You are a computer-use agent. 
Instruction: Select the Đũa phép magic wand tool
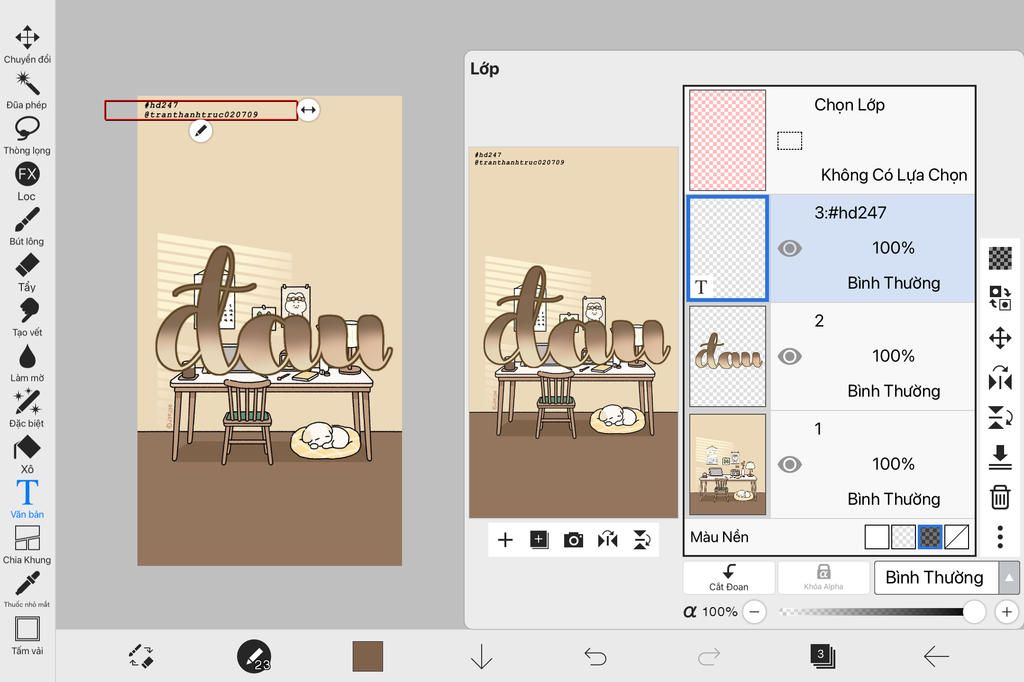pos(27,90)
